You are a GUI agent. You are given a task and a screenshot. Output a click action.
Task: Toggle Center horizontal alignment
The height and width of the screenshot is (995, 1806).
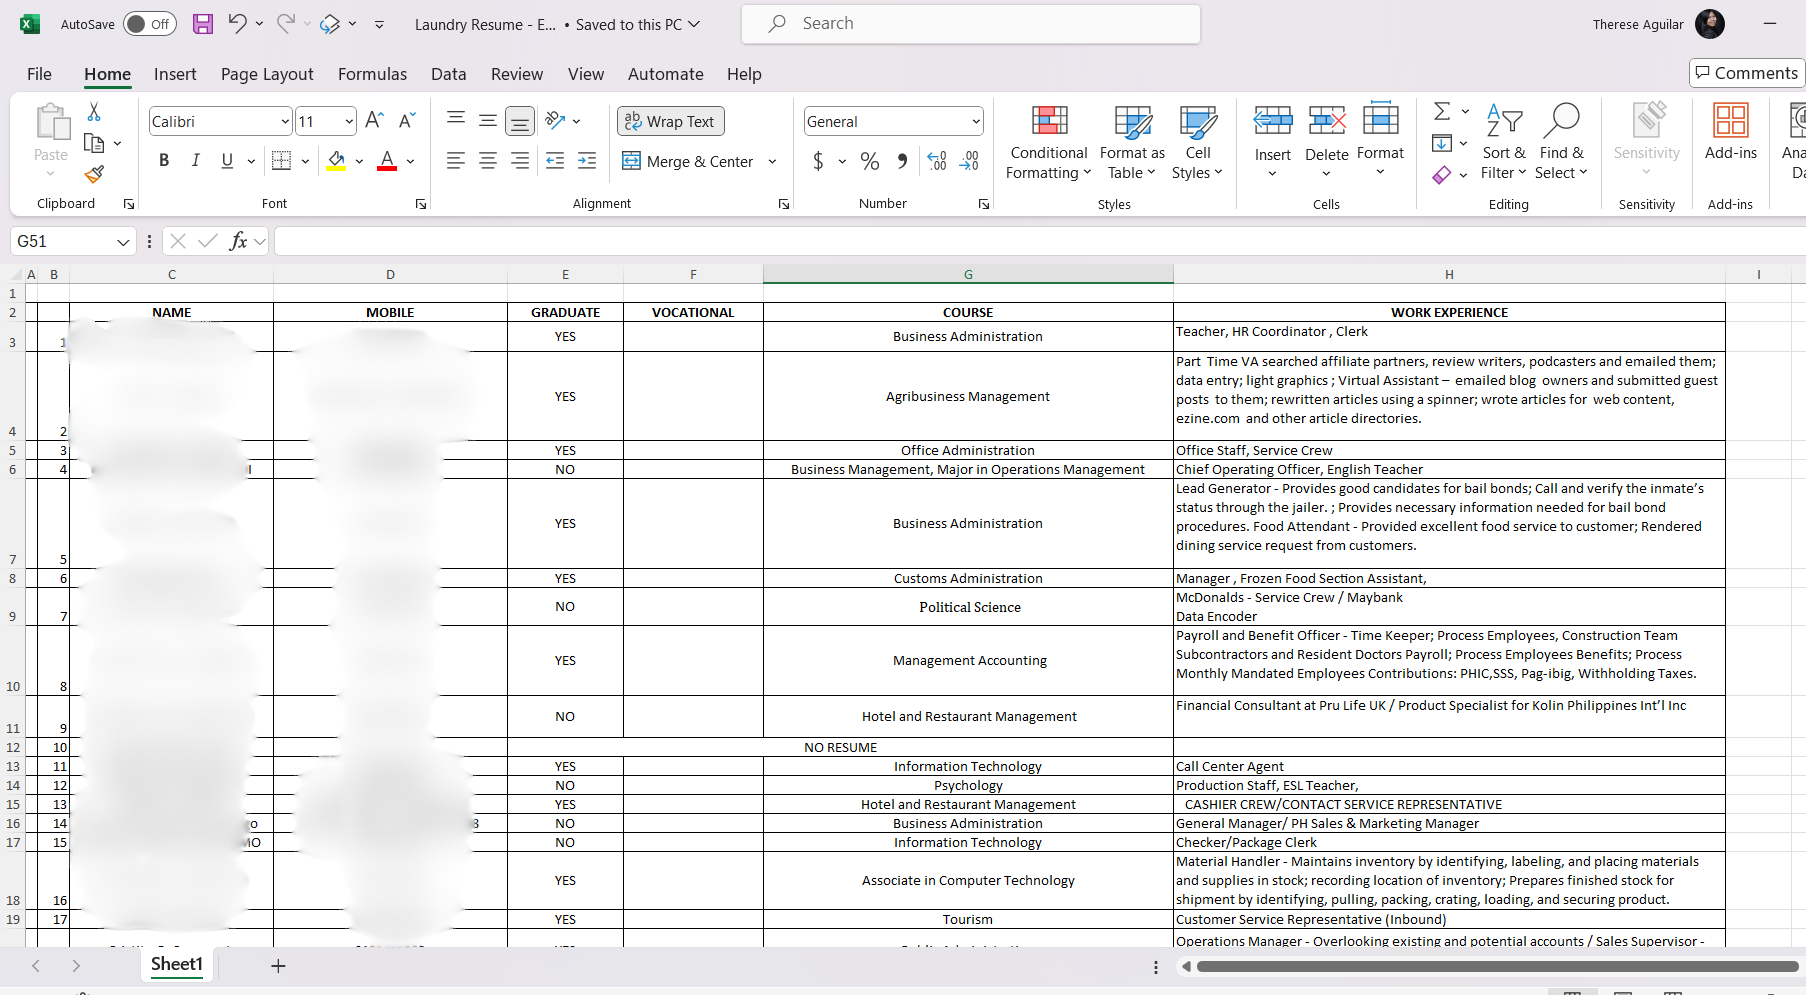pyautogui.click(x=488, y=161)
